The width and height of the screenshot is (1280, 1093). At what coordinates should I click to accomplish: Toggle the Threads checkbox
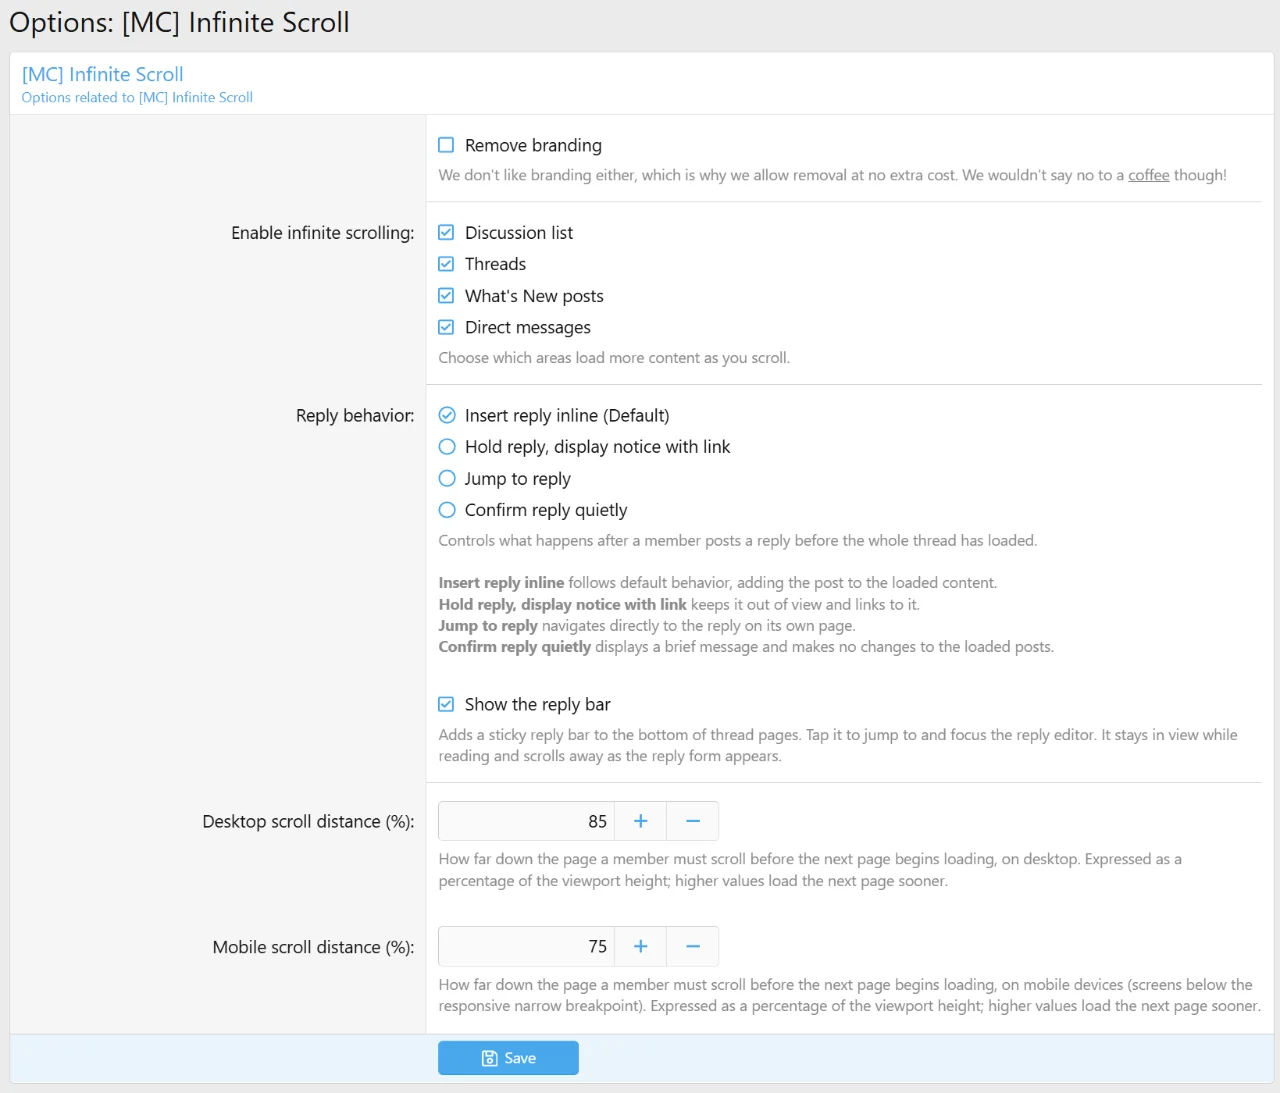click(446, 264)
